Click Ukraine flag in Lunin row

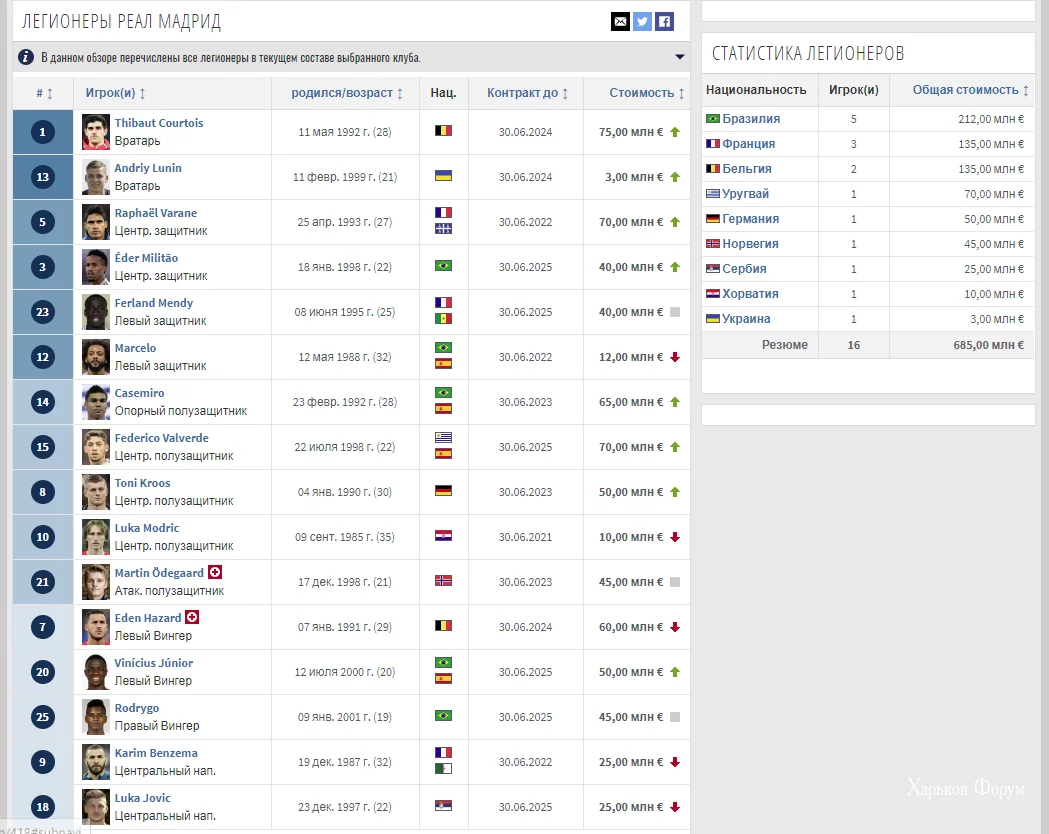click(x=443, y=175)
